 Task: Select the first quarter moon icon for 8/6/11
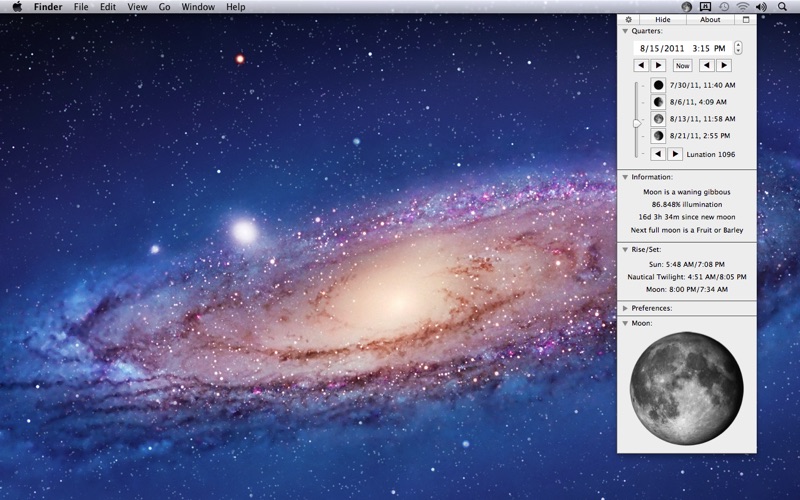[x=658, y=102]
